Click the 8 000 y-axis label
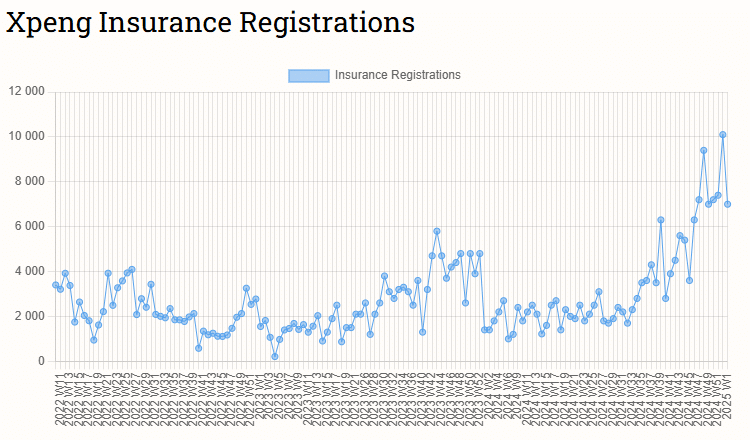750x440 pixels. click(29, 181)
